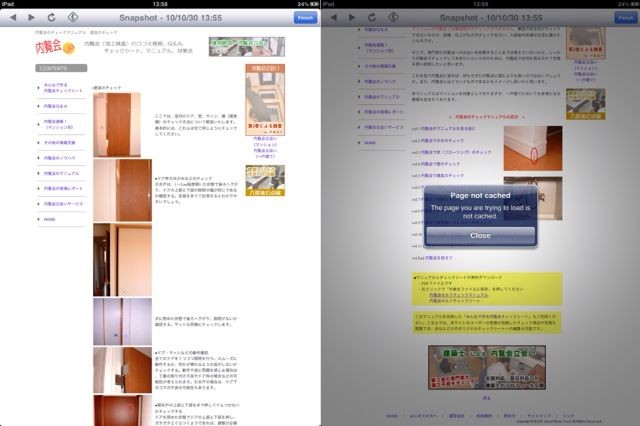The image size is (640, 426).
Task: Click the 内覧会 site logo in left screen
Action: click(55, 47)
